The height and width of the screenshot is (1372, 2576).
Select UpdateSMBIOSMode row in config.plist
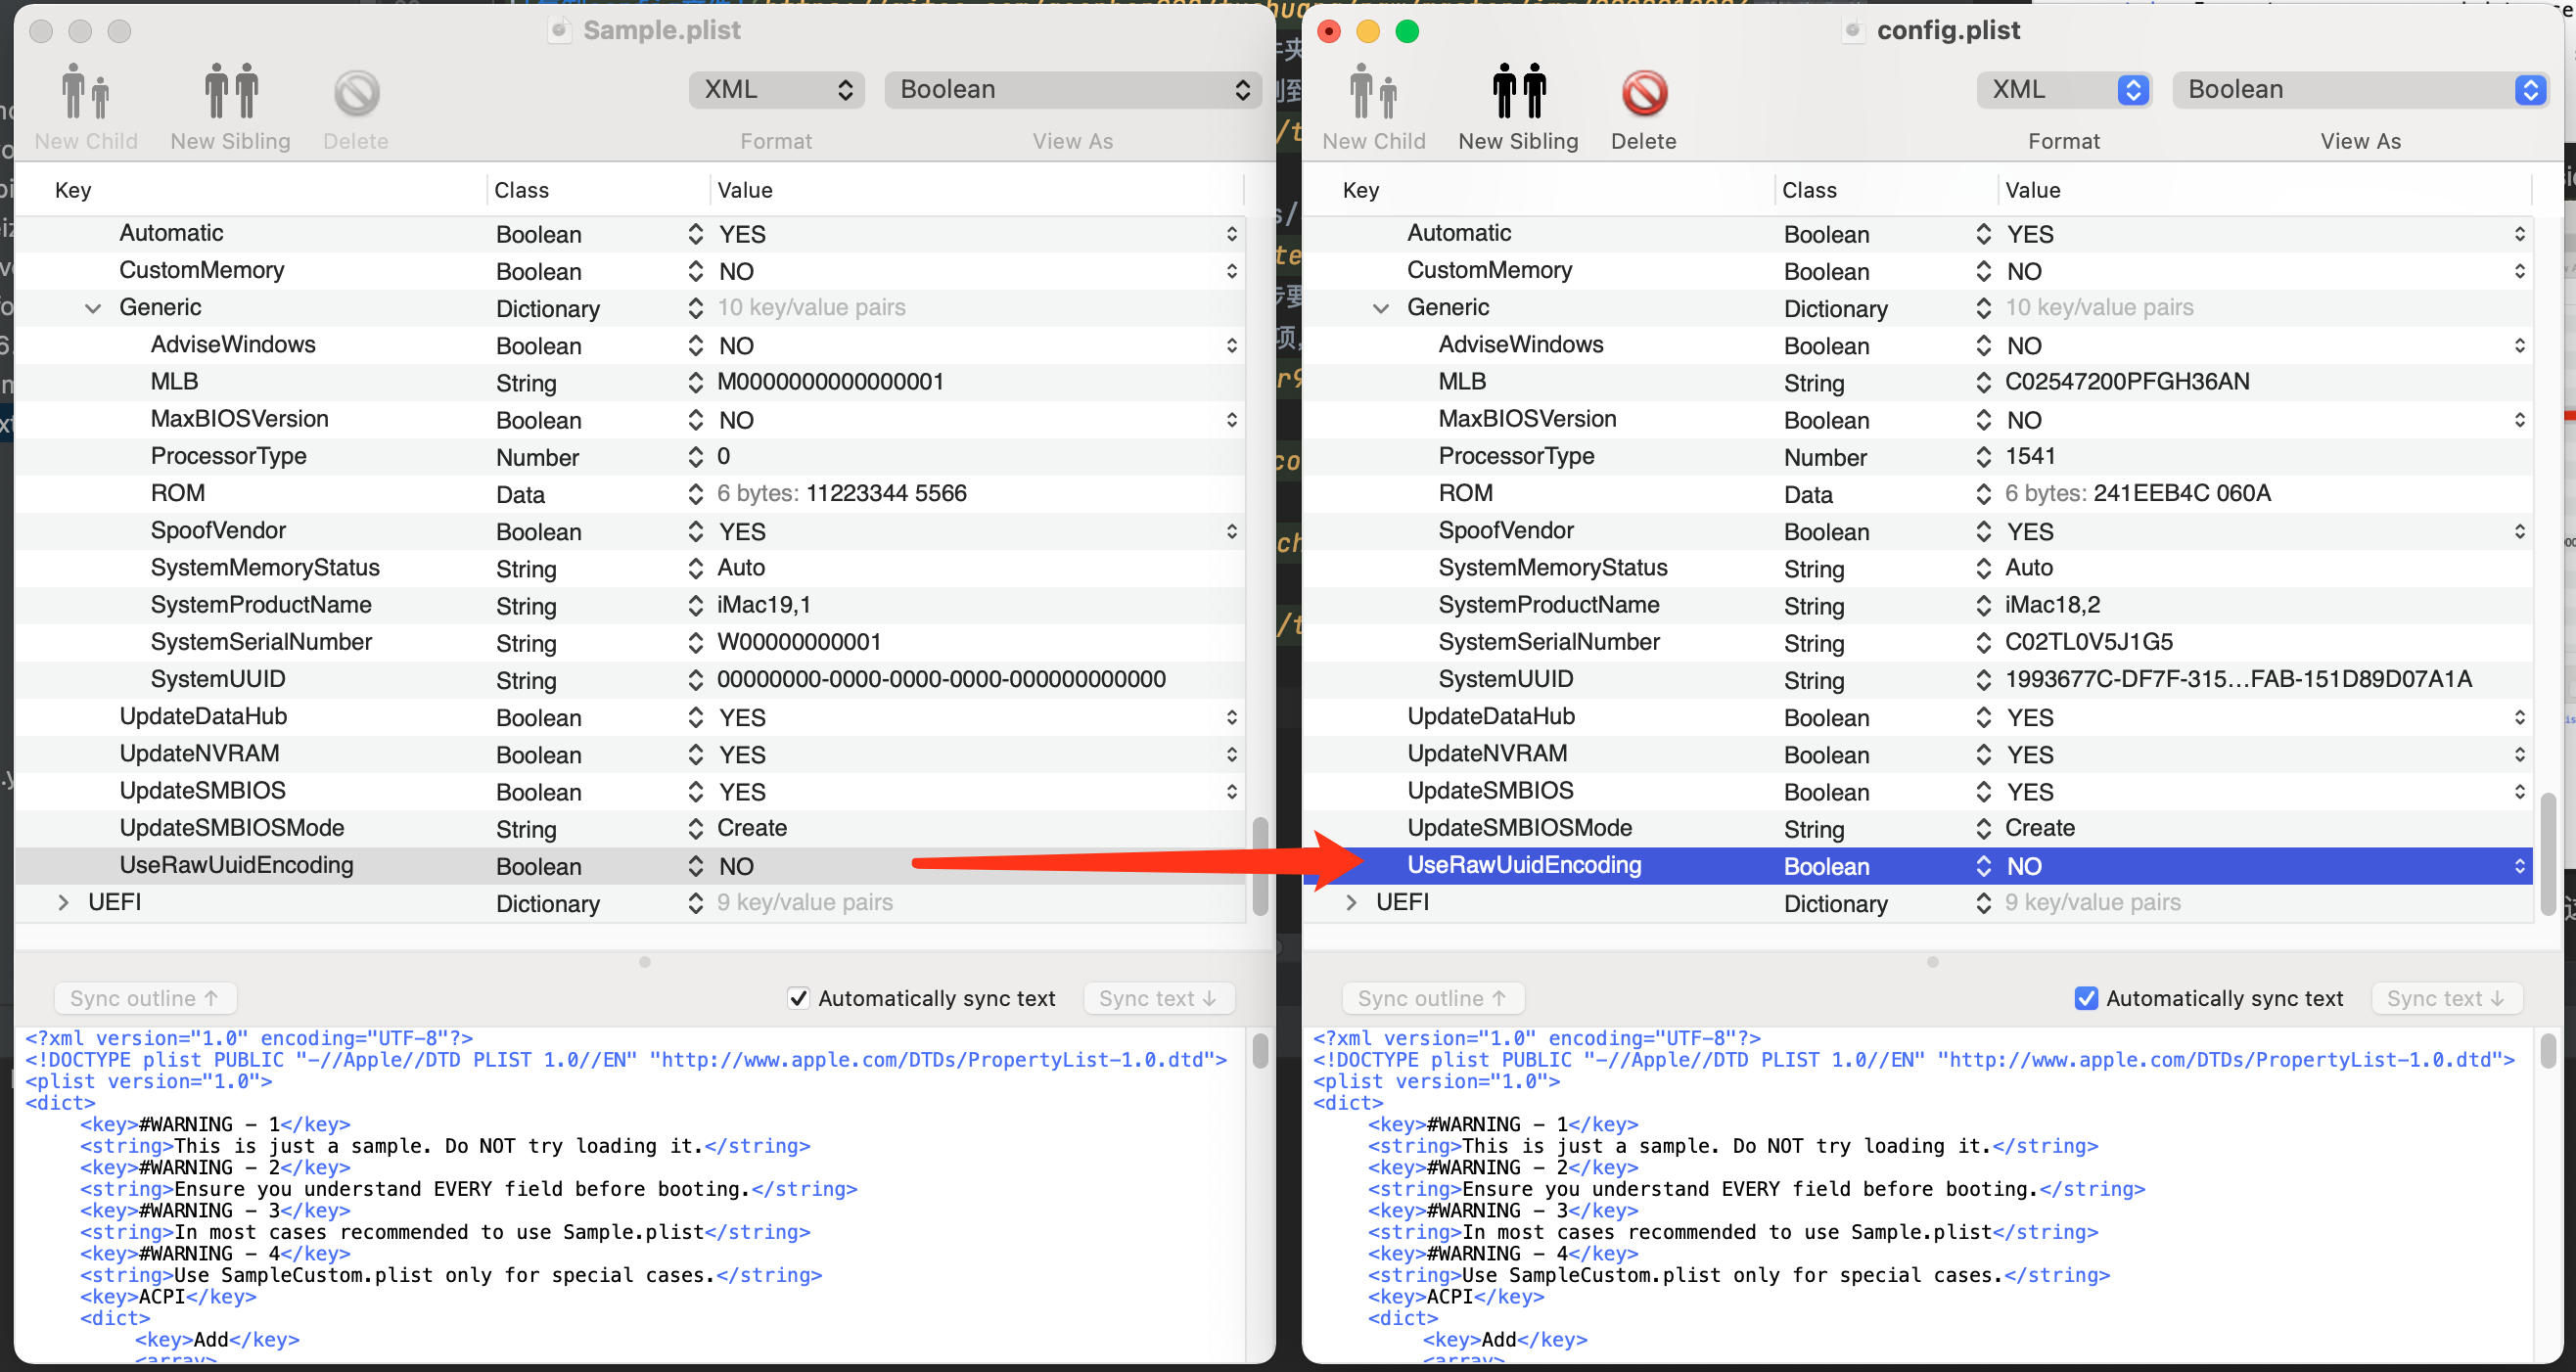1917,828
